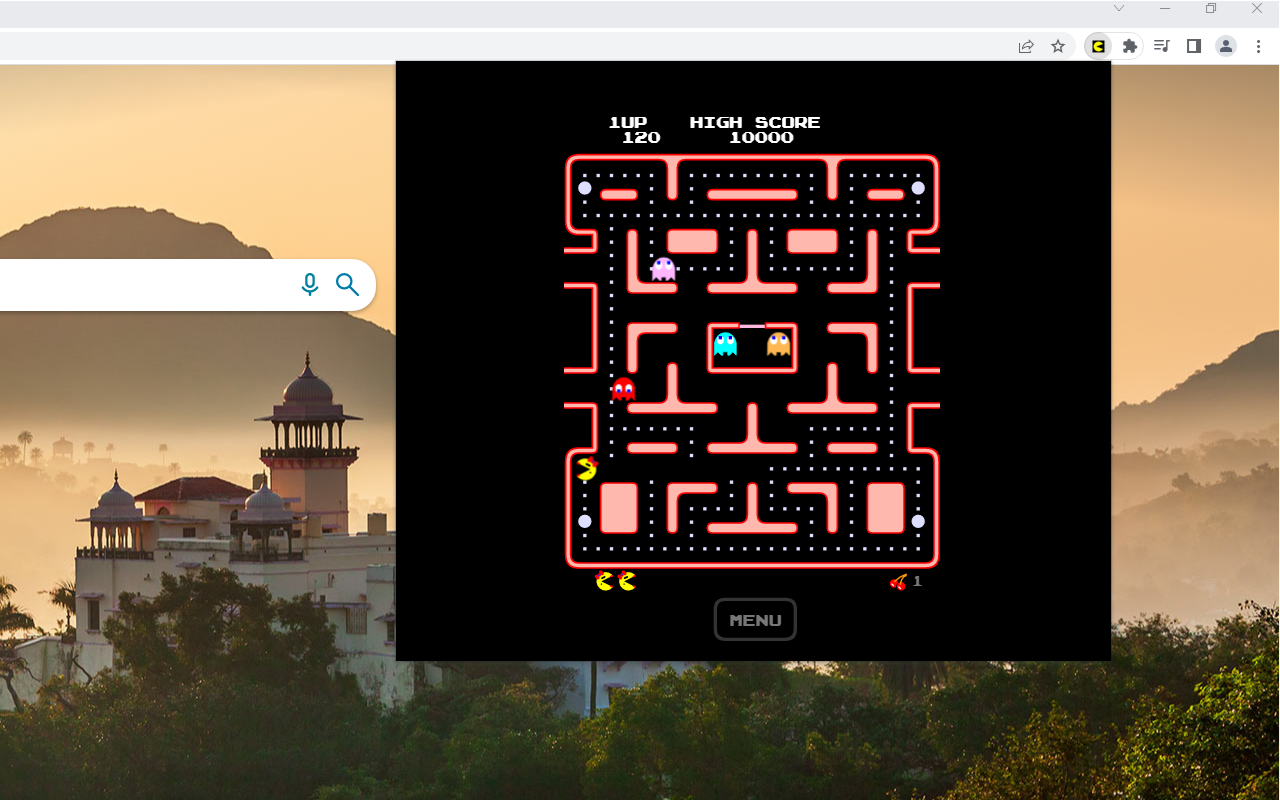Click the bottom-left power pellet
1280x800 pixels.
(585, 521)
